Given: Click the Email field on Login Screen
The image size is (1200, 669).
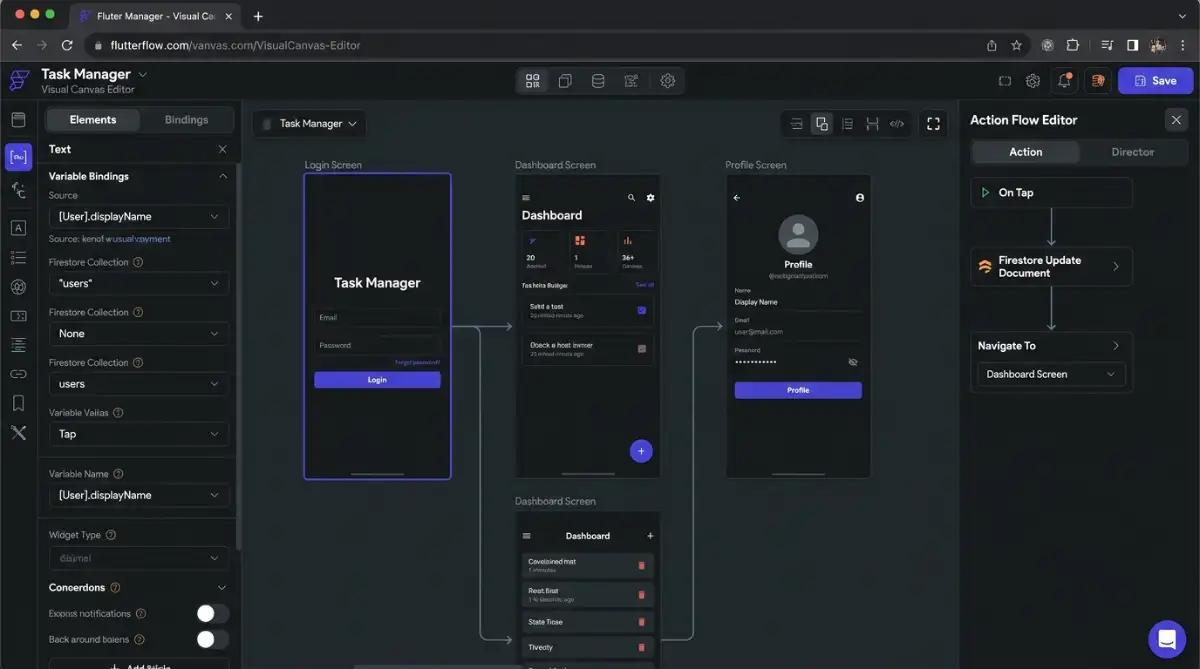Looking at the screenshot, I should (377, 318).
